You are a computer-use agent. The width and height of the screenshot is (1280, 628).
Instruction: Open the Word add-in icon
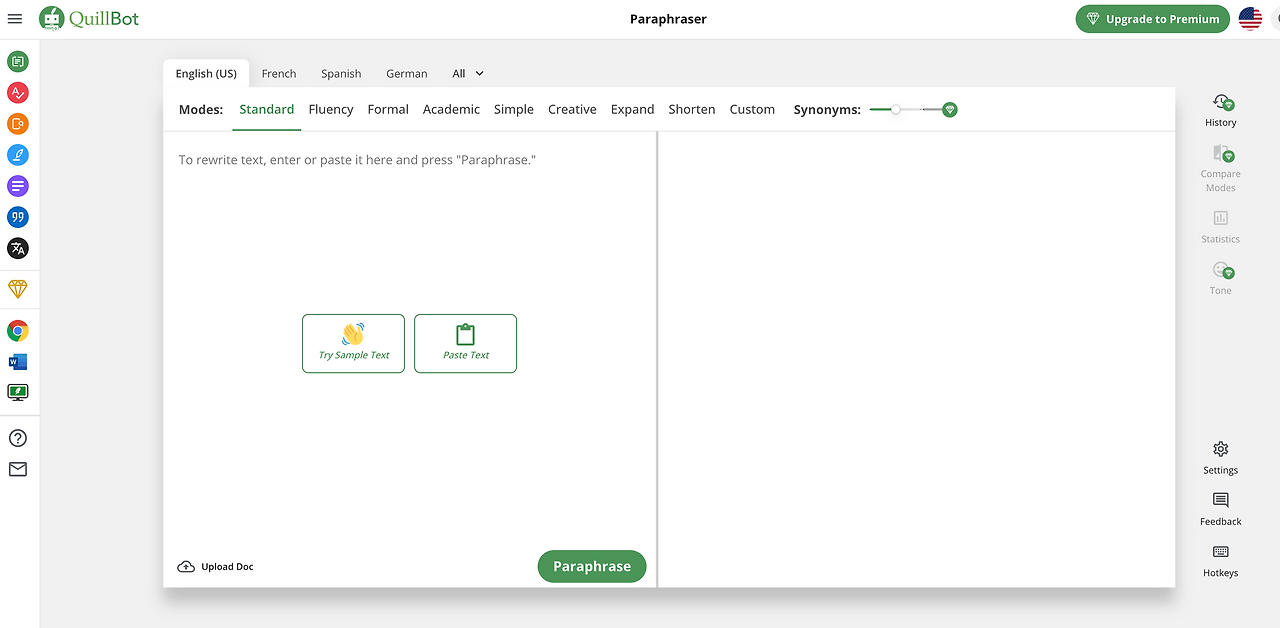[x=18, y=362]
